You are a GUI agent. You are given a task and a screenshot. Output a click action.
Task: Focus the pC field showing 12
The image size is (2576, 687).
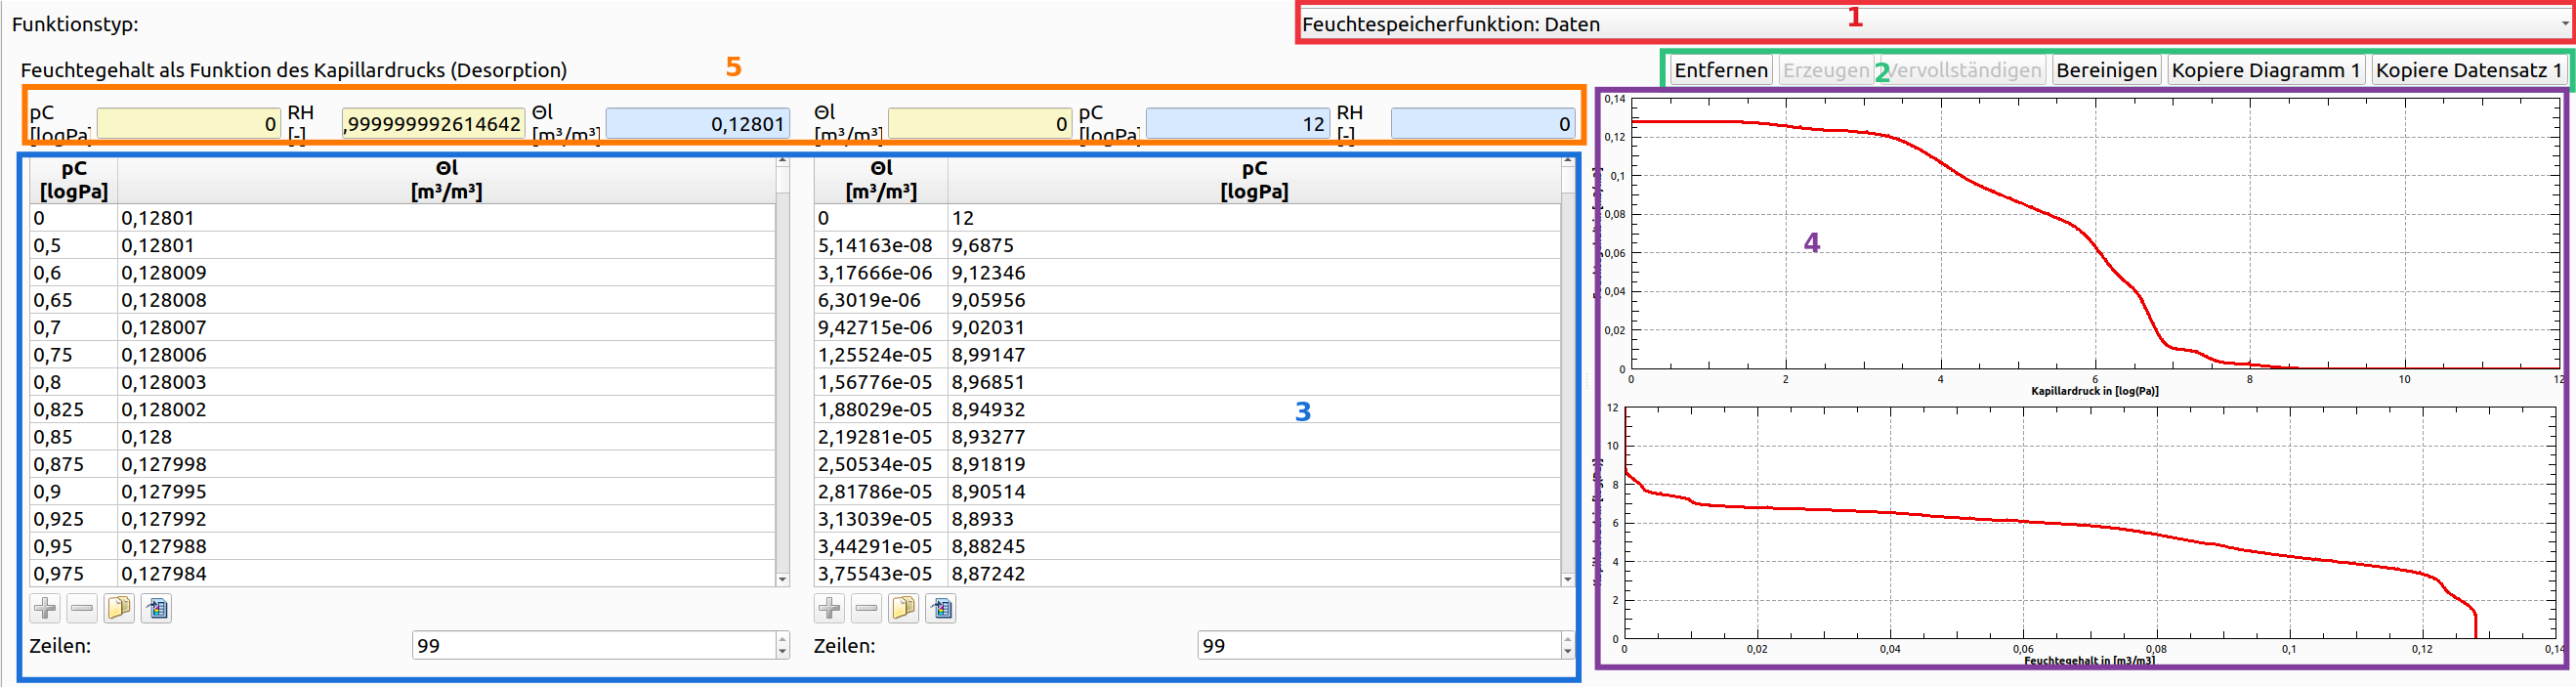coord(1237,124)
